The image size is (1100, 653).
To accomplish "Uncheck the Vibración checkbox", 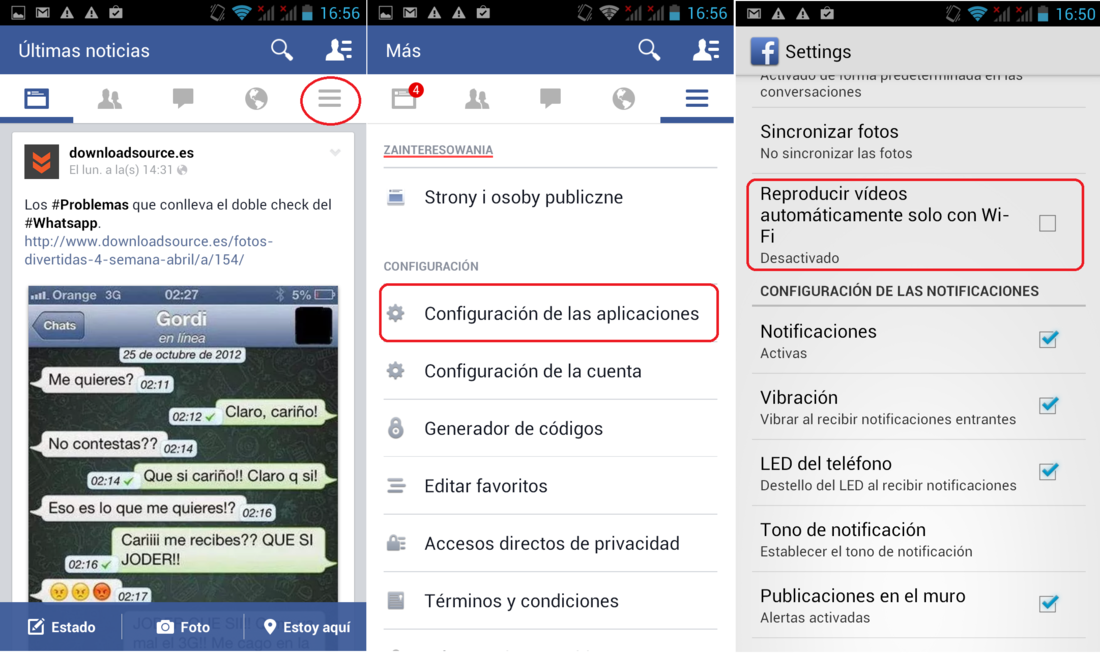I will tap(1048, 405).
